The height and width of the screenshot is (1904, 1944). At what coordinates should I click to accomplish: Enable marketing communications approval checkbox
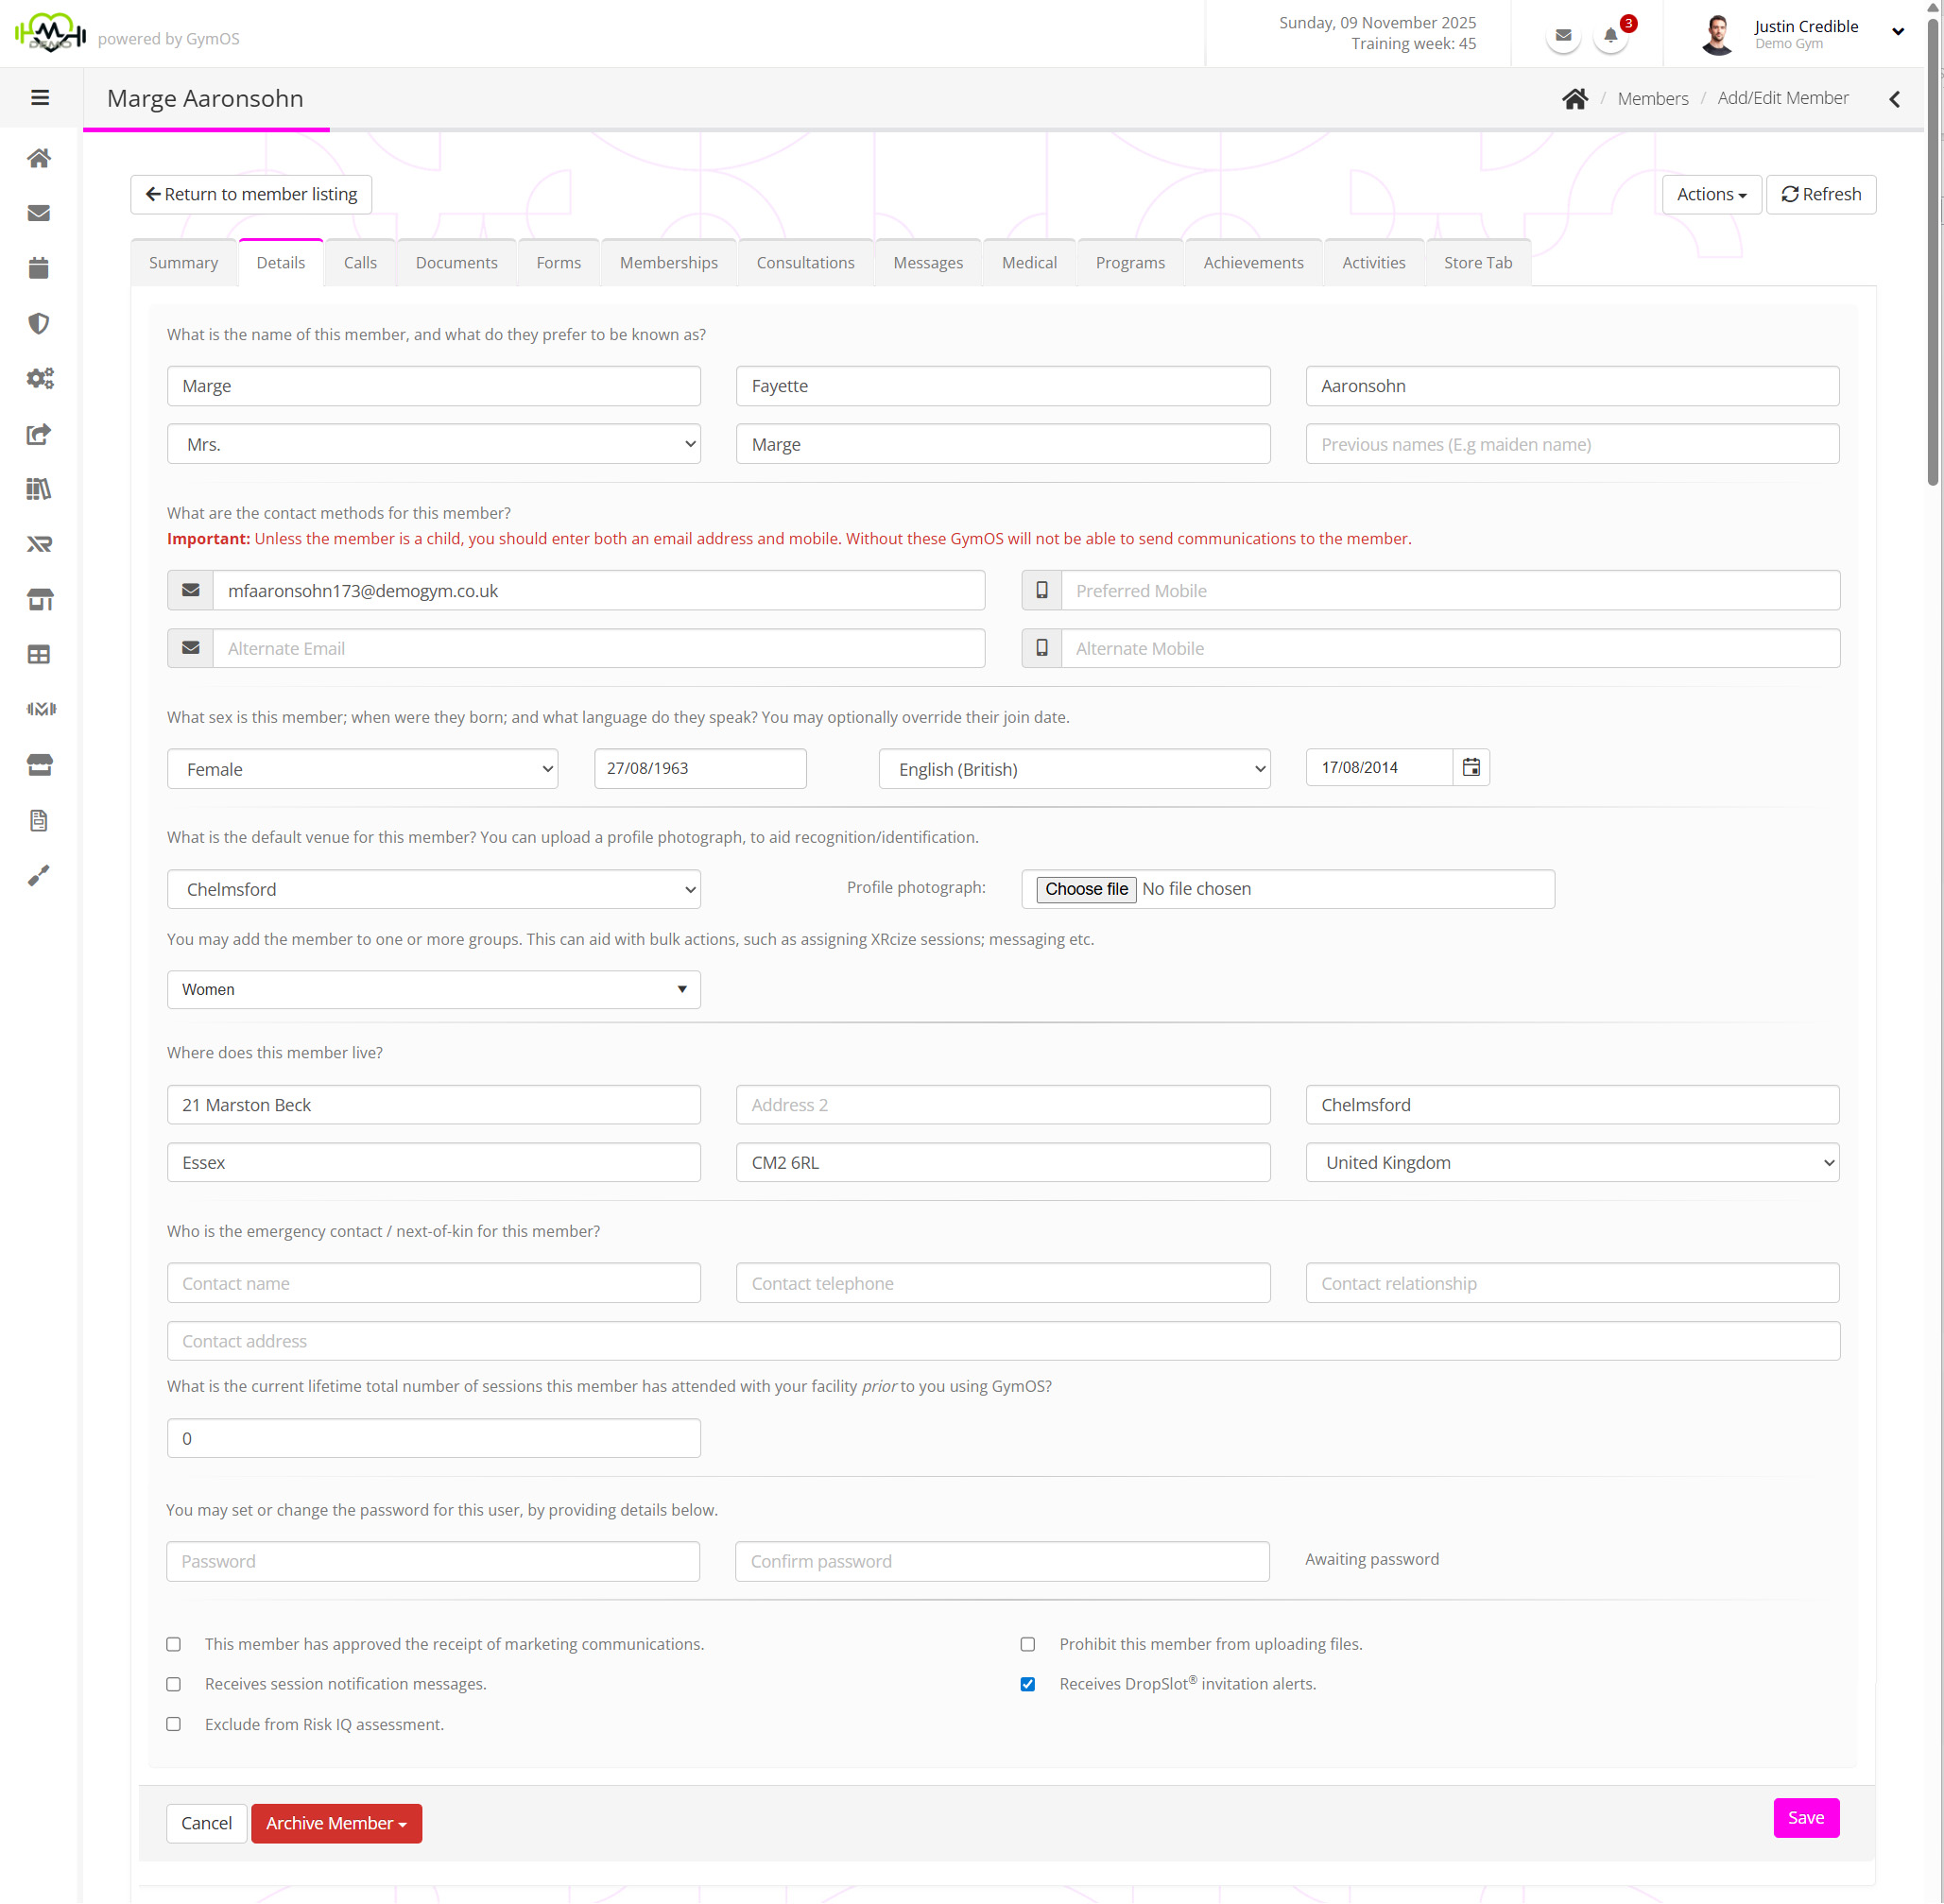(174, 1644)
